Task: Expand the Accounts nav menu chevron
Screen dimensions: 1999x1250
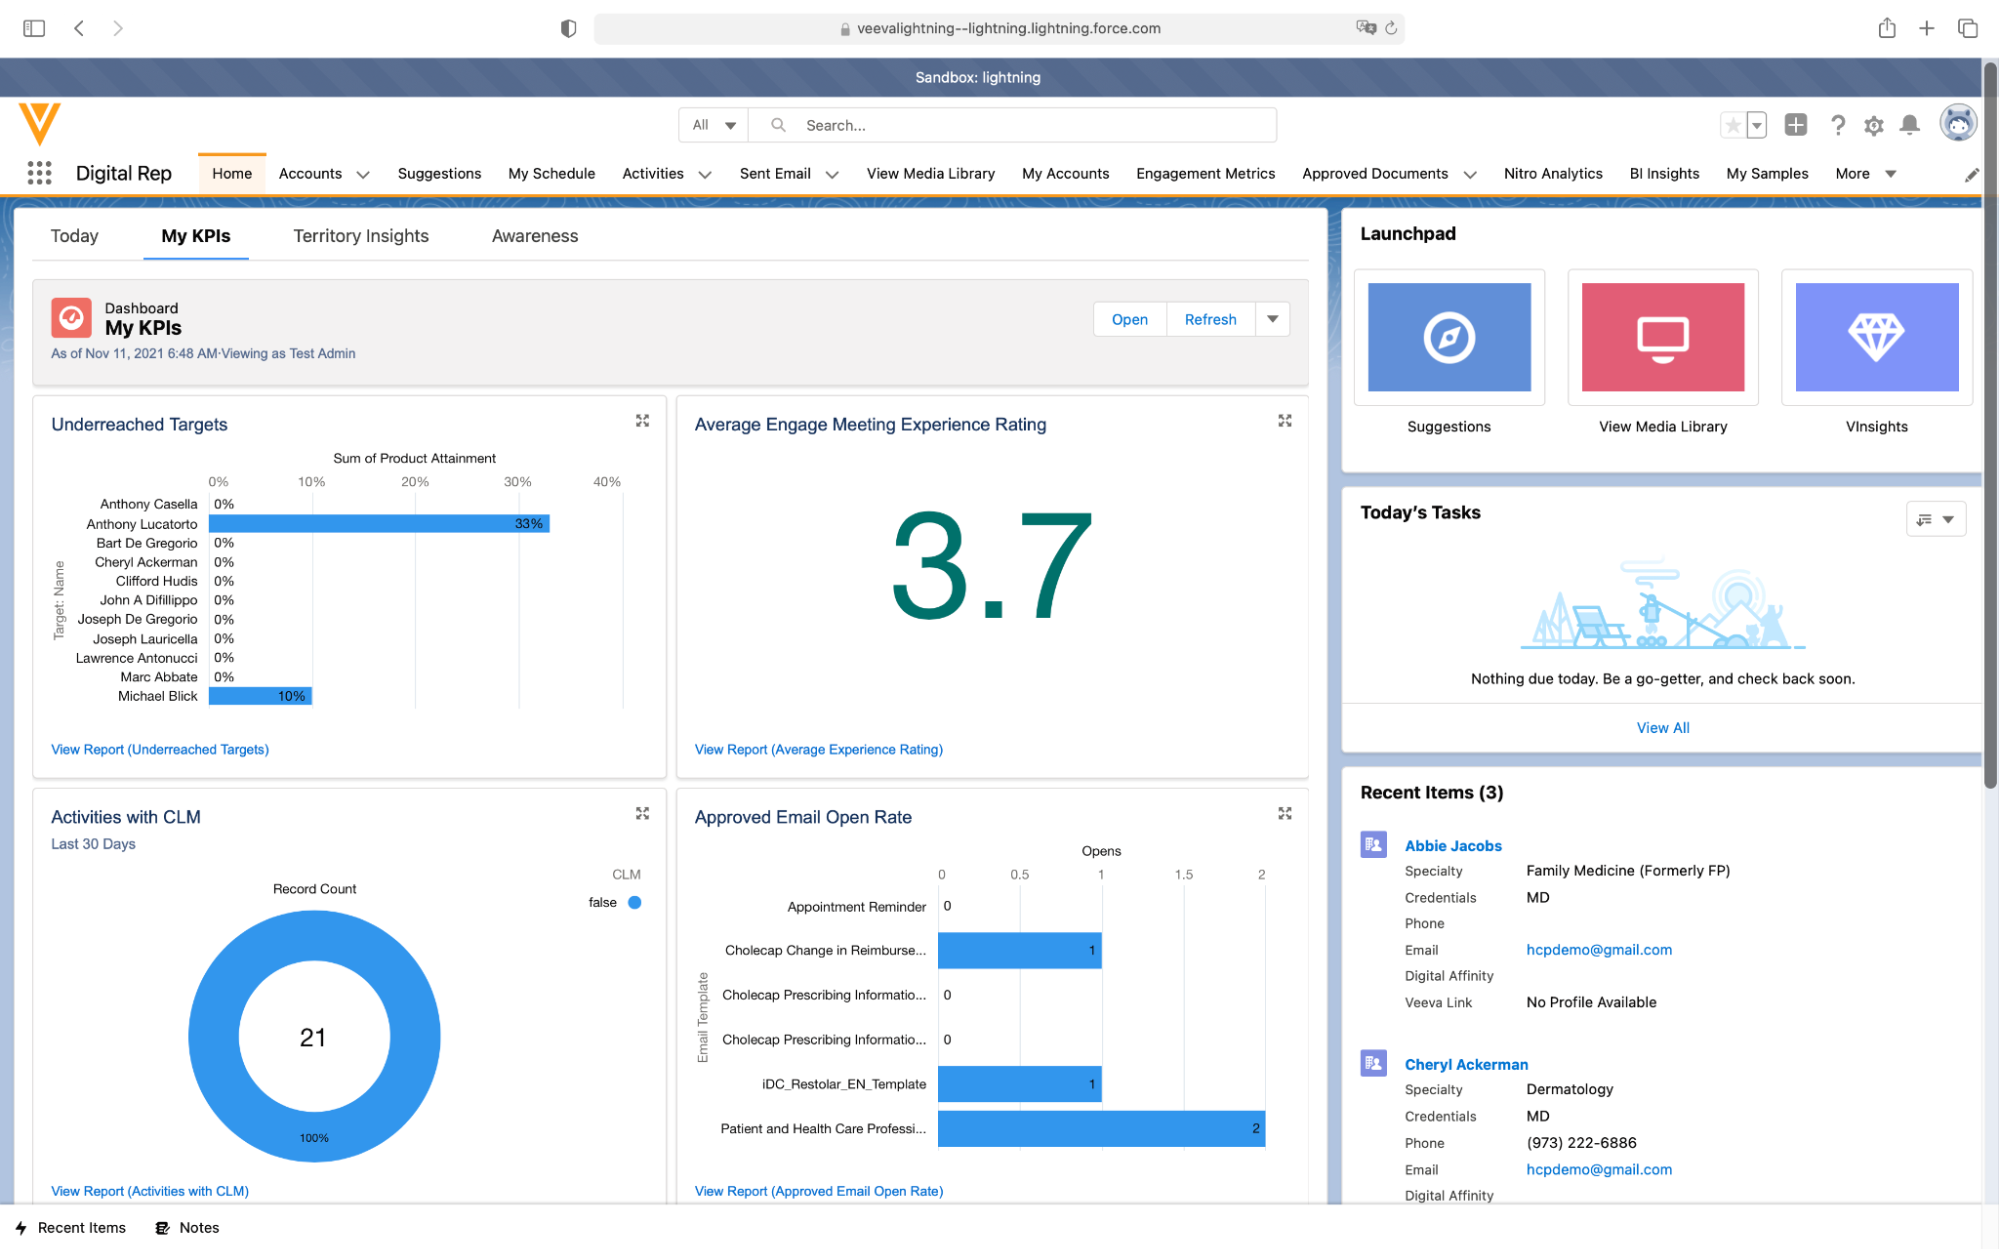Action: (x=363, y=174)
